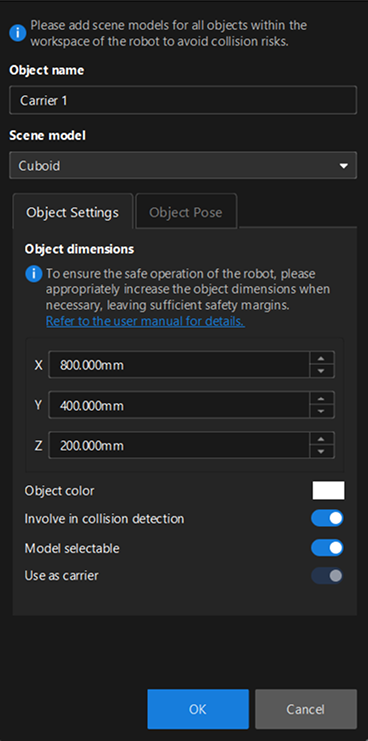Increase the Z dimension with up arrow
This screenshot has height=741, width=368.
[322, 439]
